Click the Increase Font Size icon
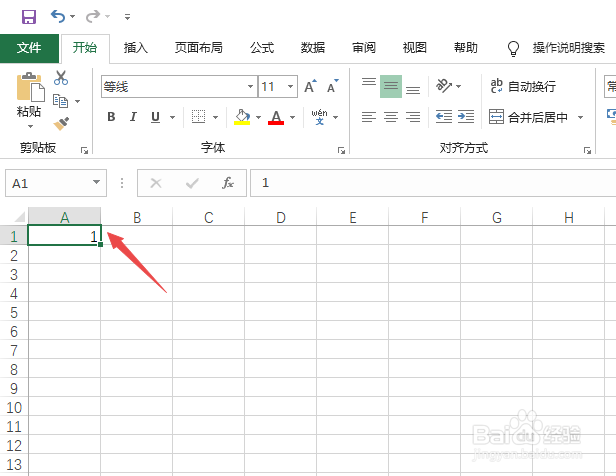Image resolution: width=616 pixels, height=476 pixels. [x=310, y=86]
